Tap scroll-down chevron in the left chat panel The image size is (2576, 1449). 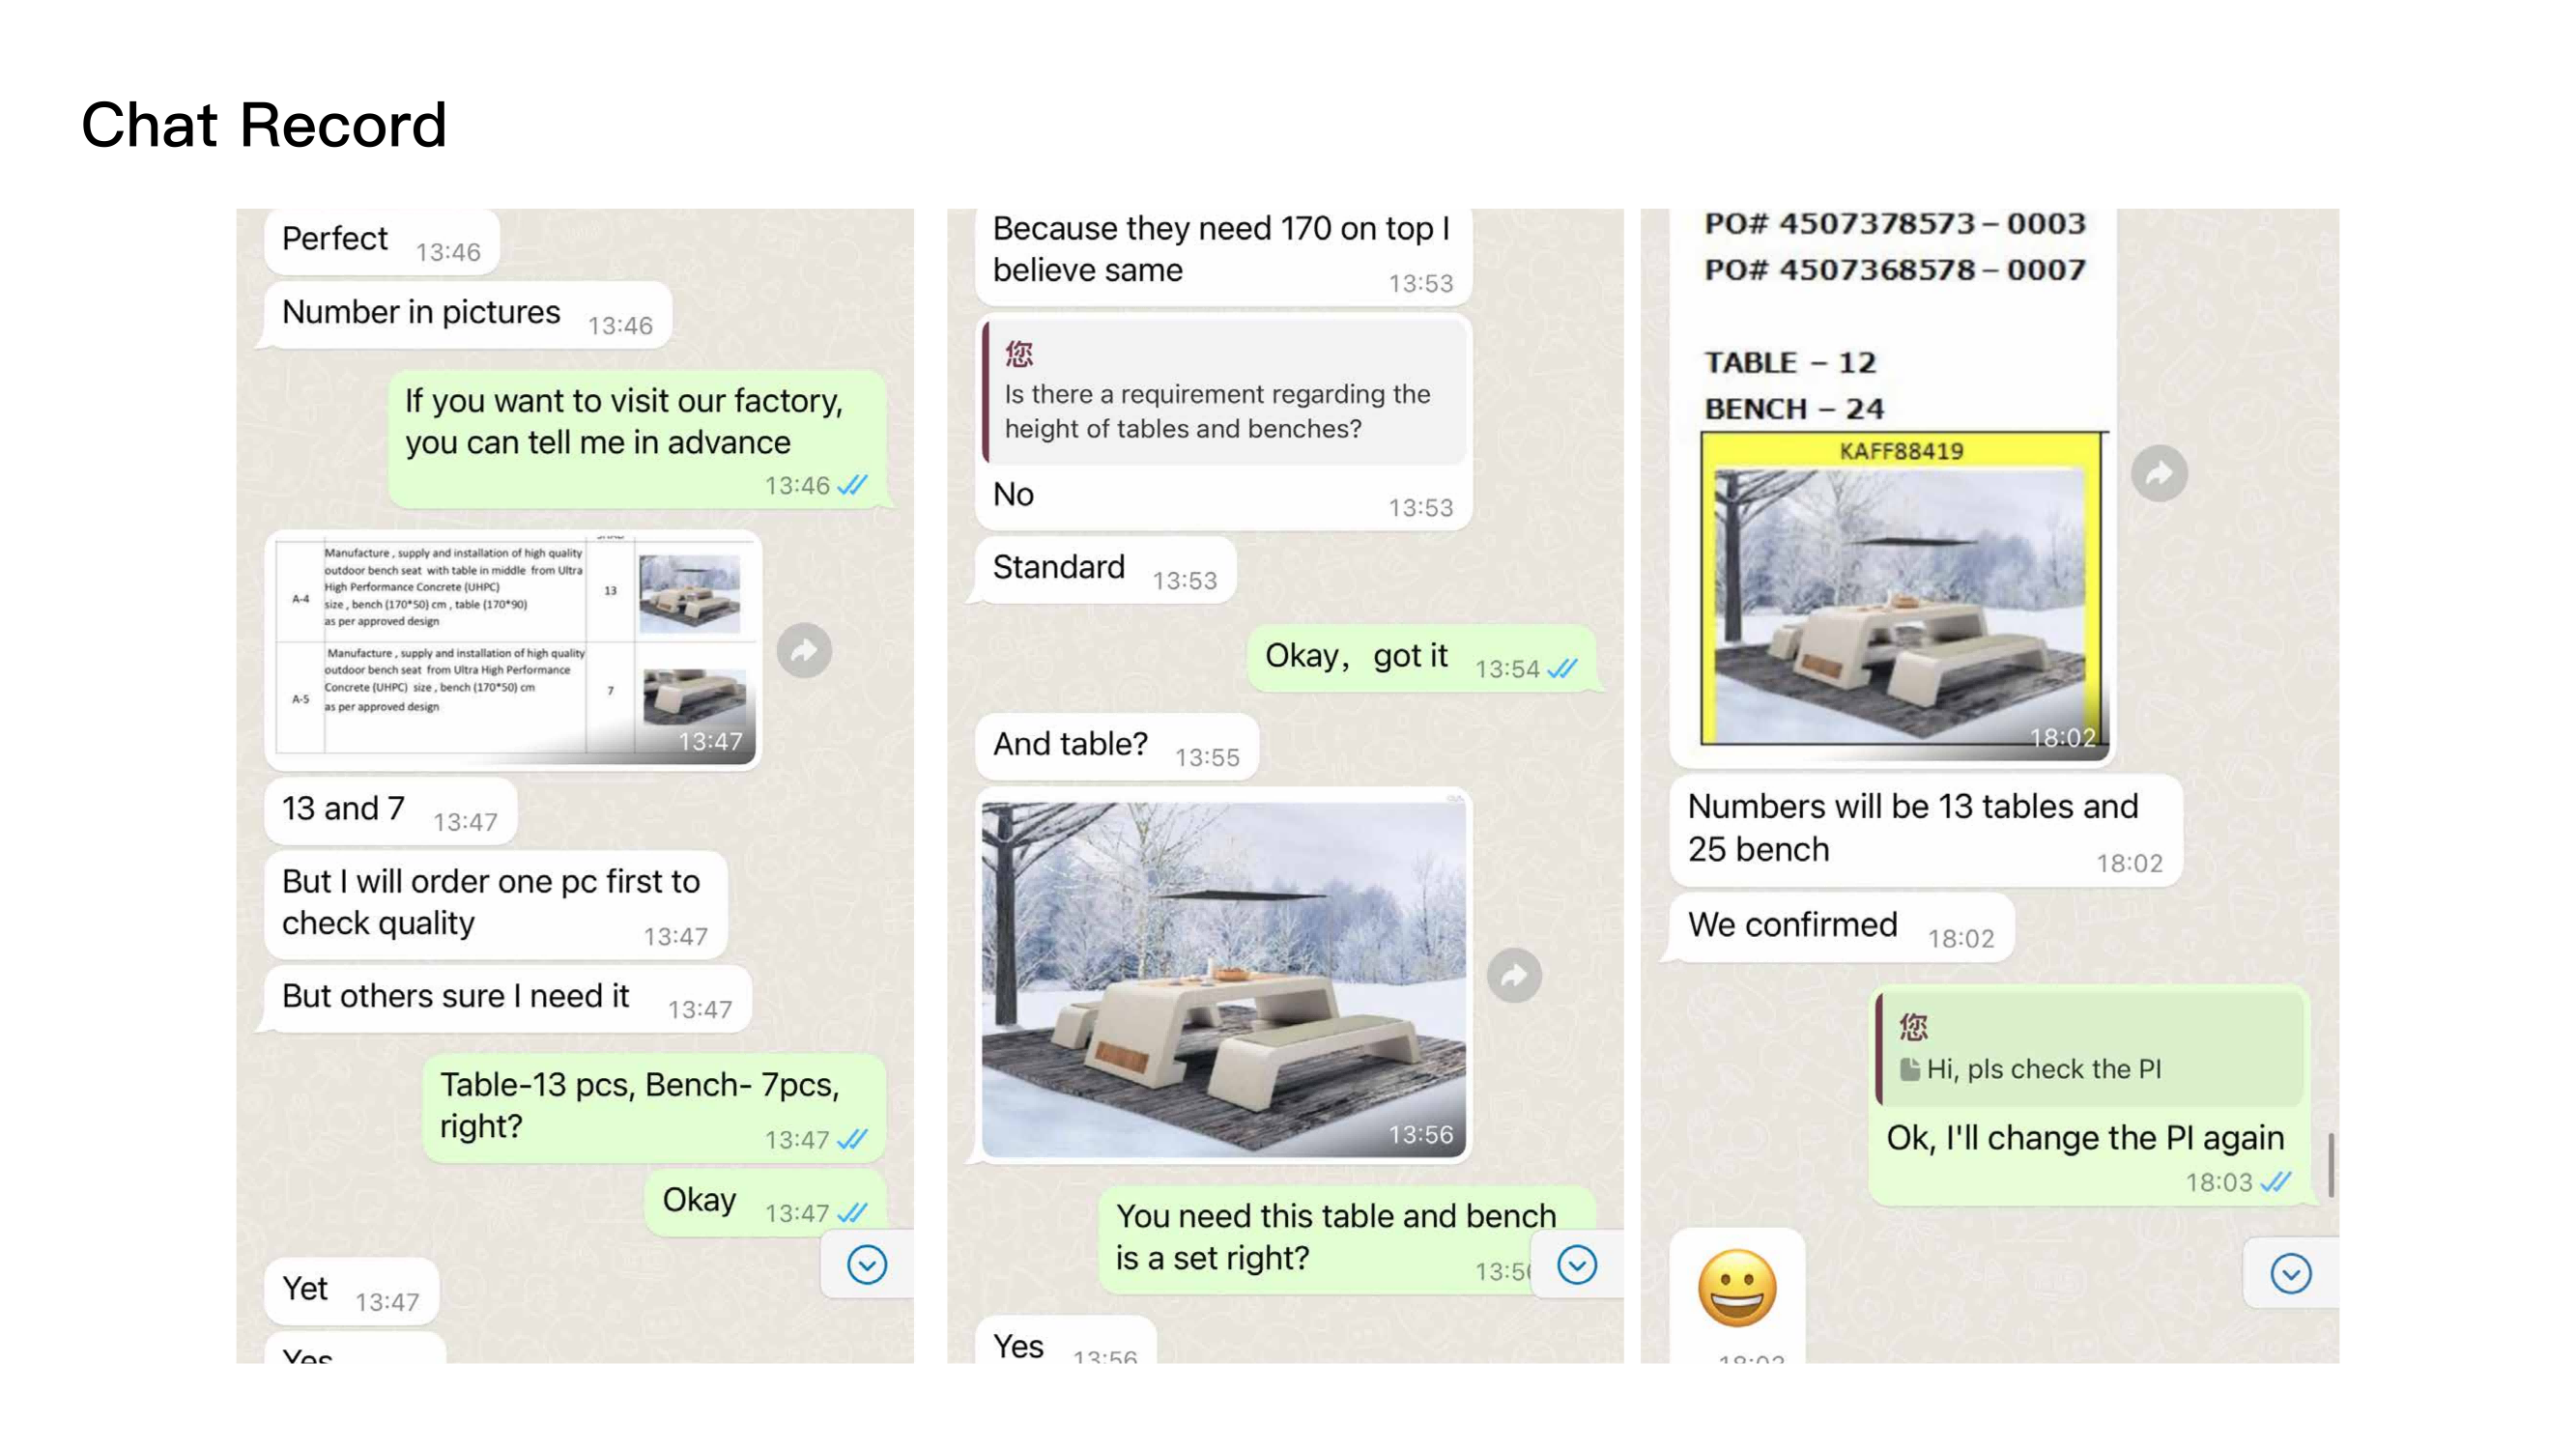867,1265
